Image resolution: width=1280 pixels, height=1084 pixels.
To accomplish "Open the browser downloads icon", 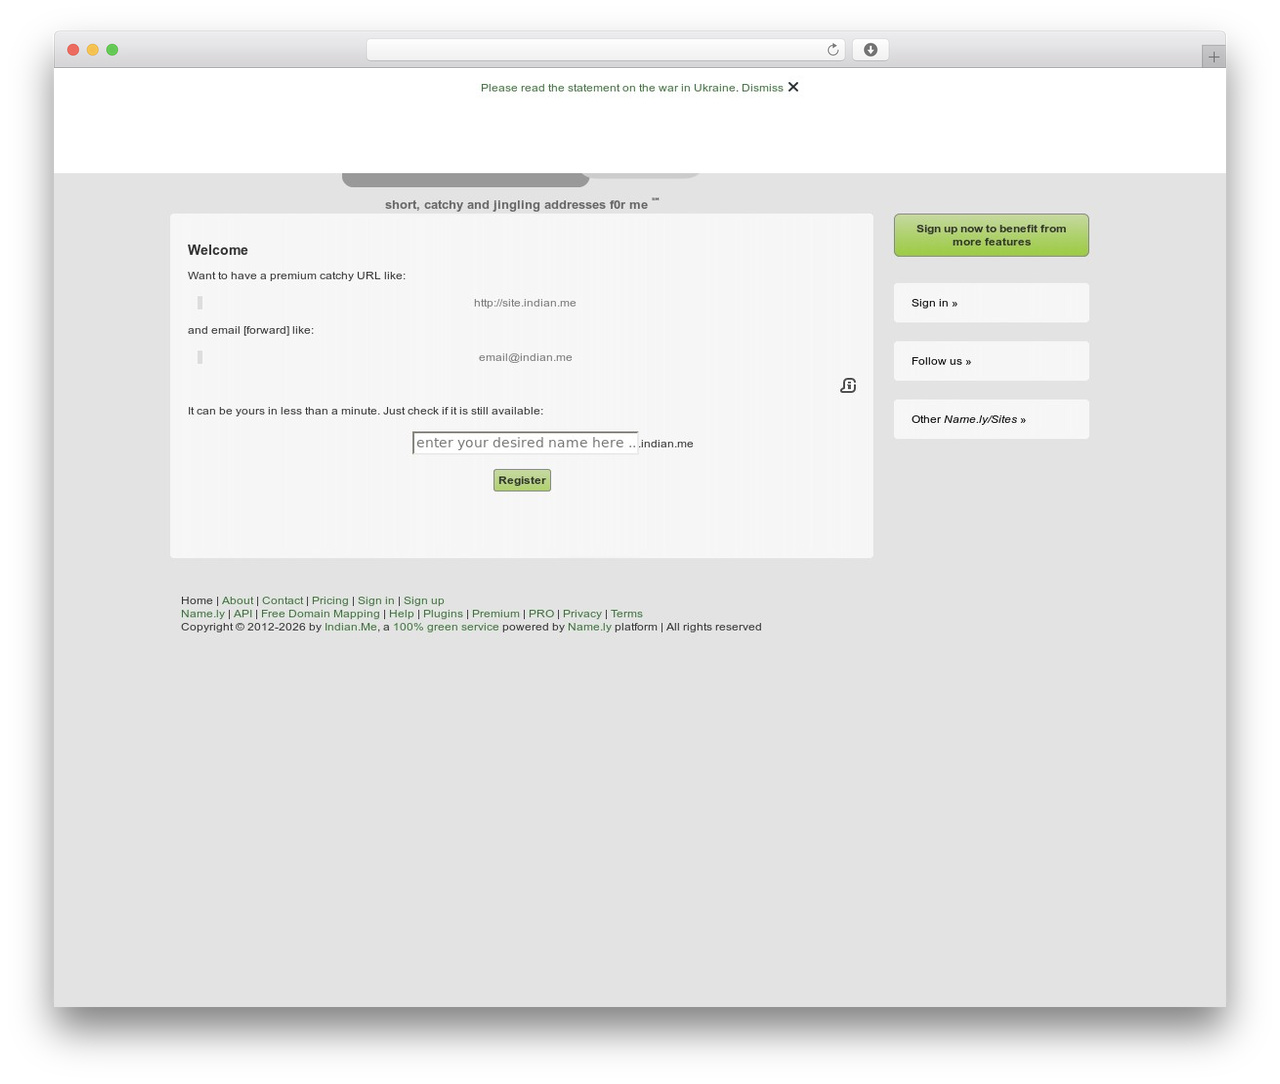I will (x=870, y=50).
